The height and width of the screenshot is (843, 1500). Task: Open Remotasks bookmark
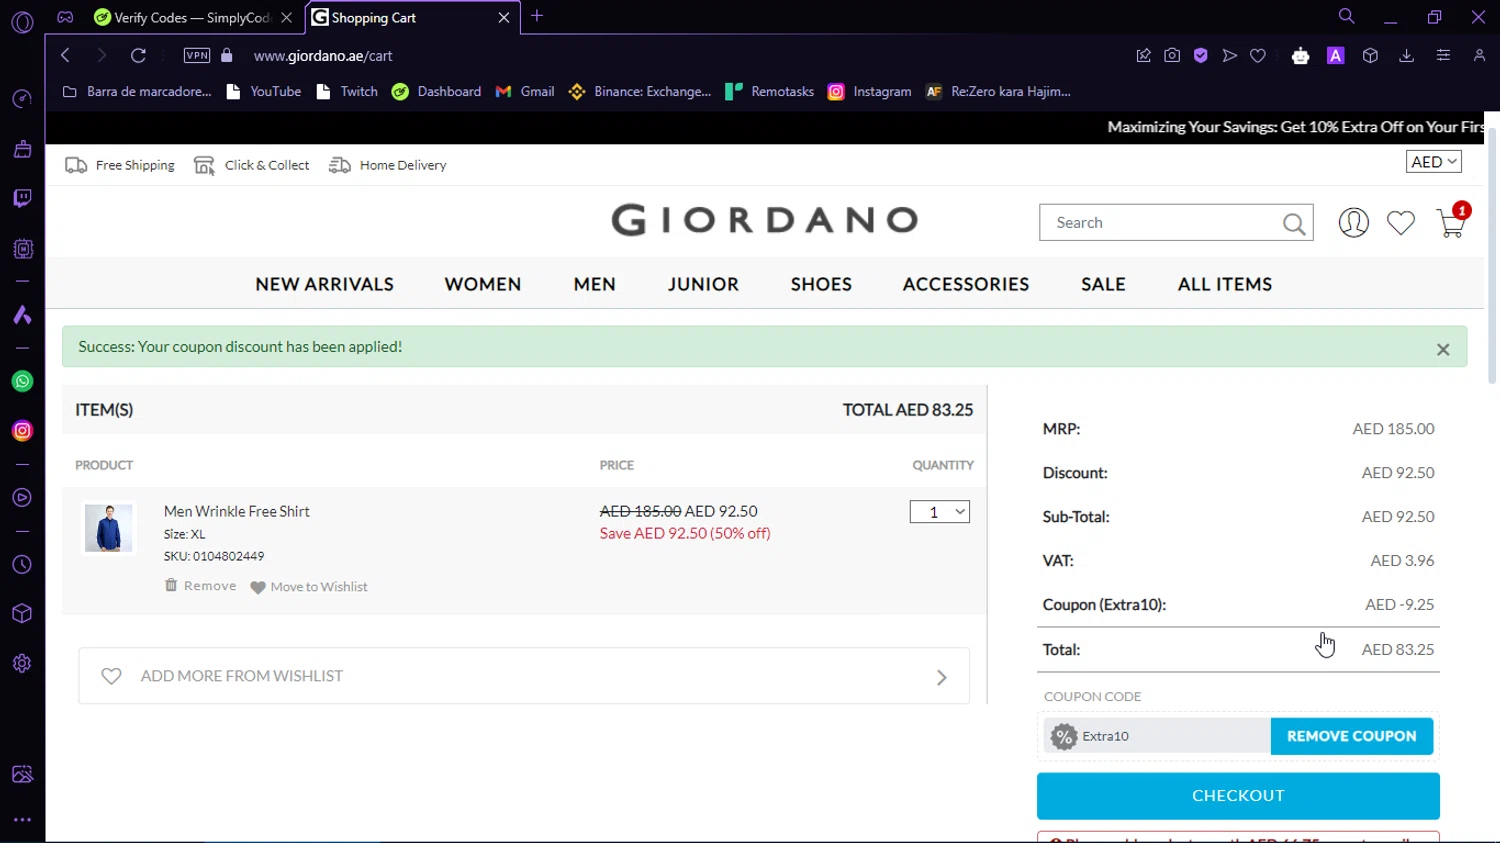[770, 91]
